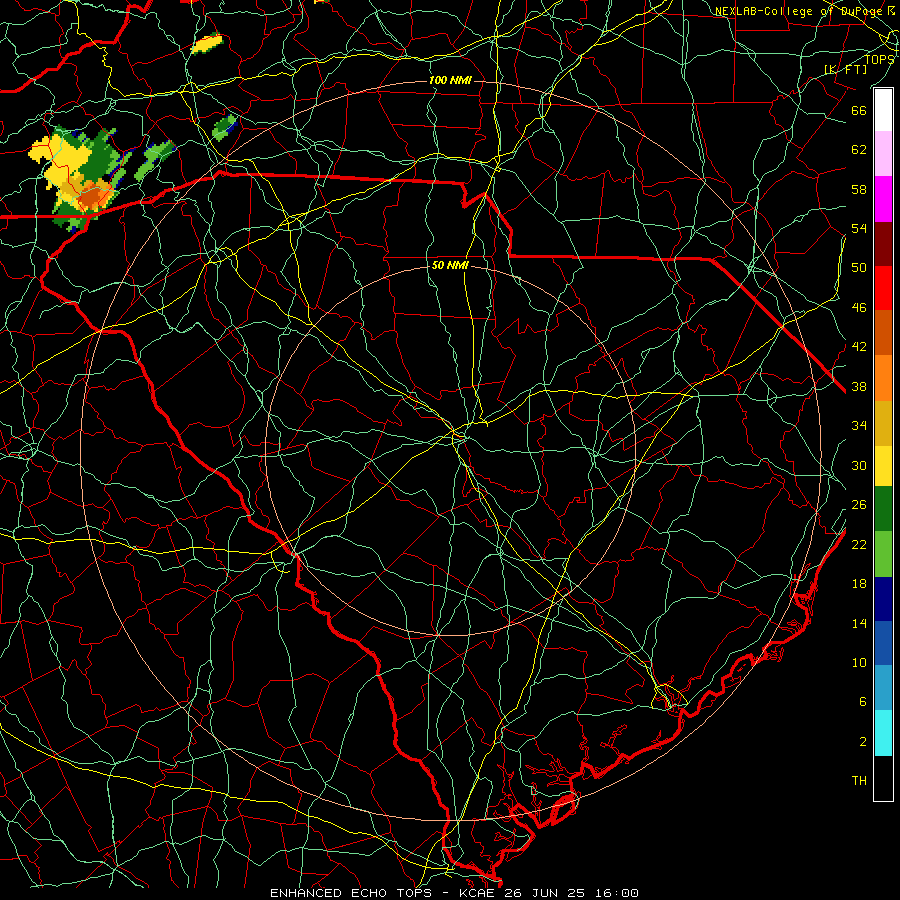
Task: Click the '42' legend value
Action: coord(859,346)
